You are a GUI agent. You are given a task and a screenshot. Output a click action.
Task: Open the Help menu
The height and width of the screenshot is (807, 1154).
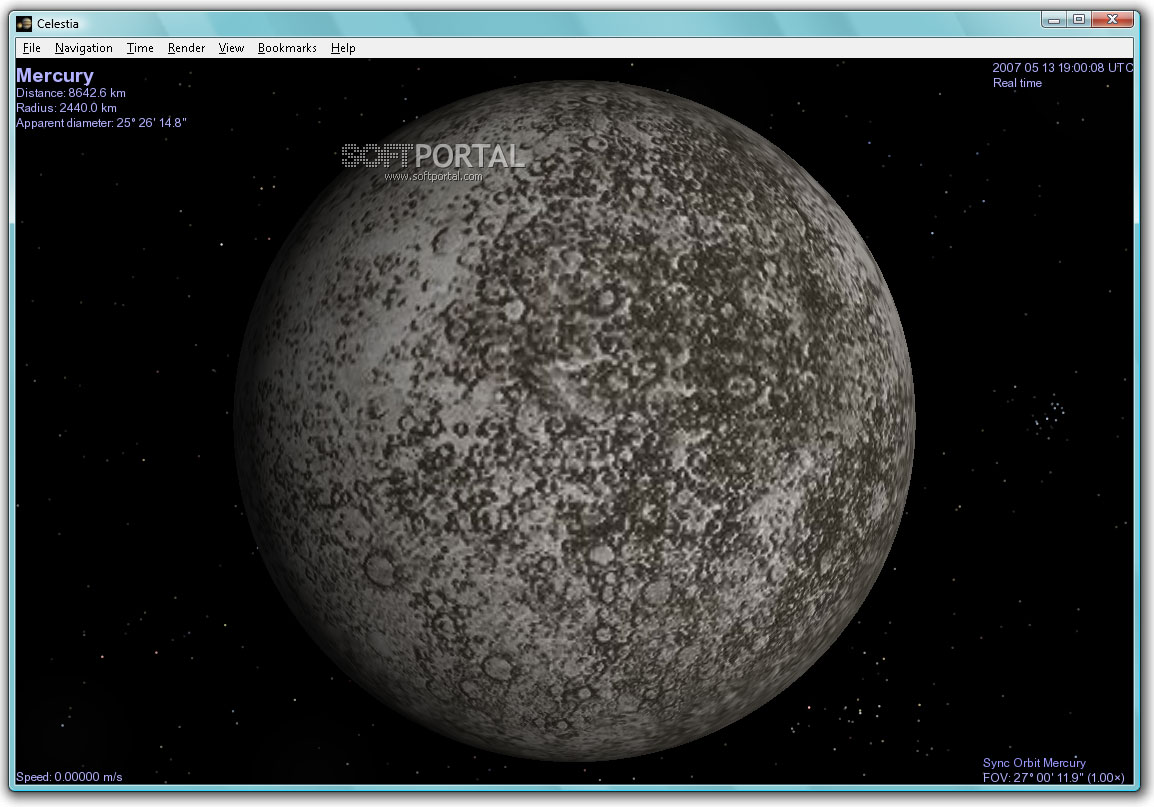coord(343,48)
